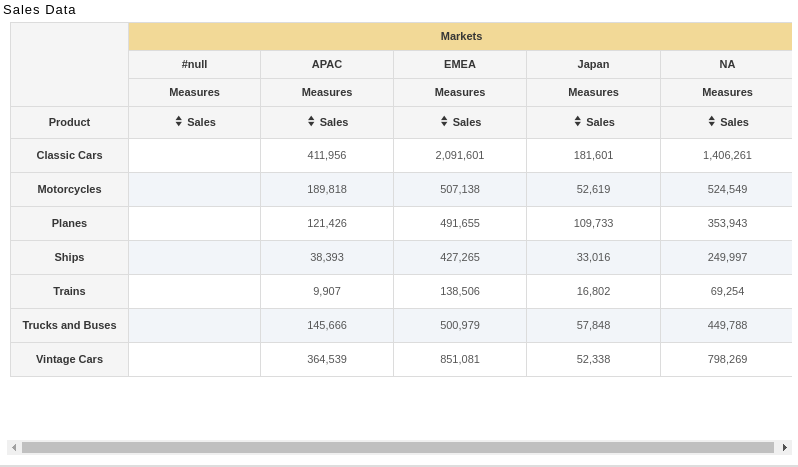This screenshot has height=467, width=798.
Task: Click sort arrows in EMEA Sales column
Action: click(x=444, y=121)
